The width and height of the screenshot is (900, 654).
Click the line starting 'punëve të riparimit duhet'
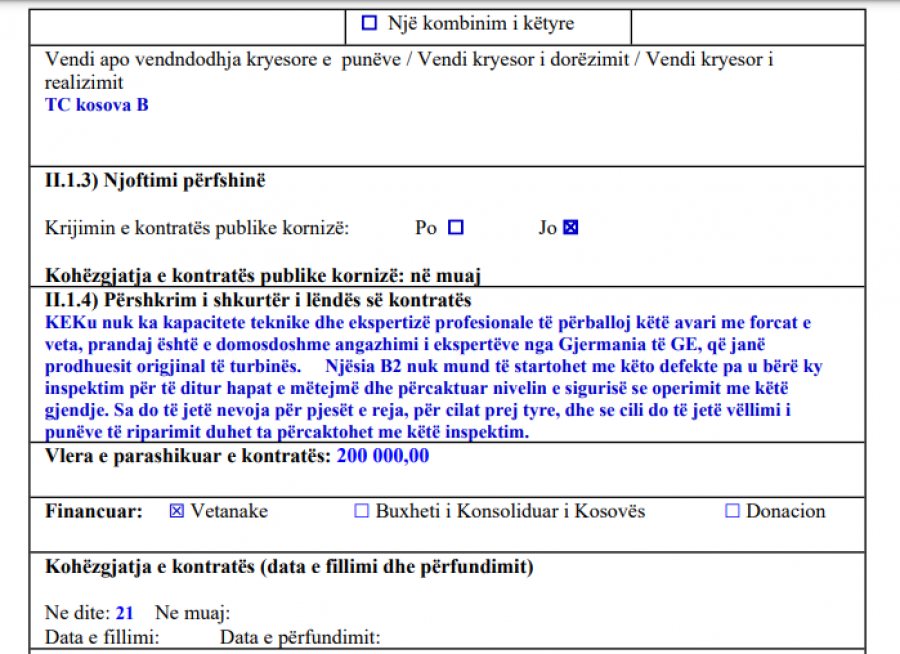287,432
